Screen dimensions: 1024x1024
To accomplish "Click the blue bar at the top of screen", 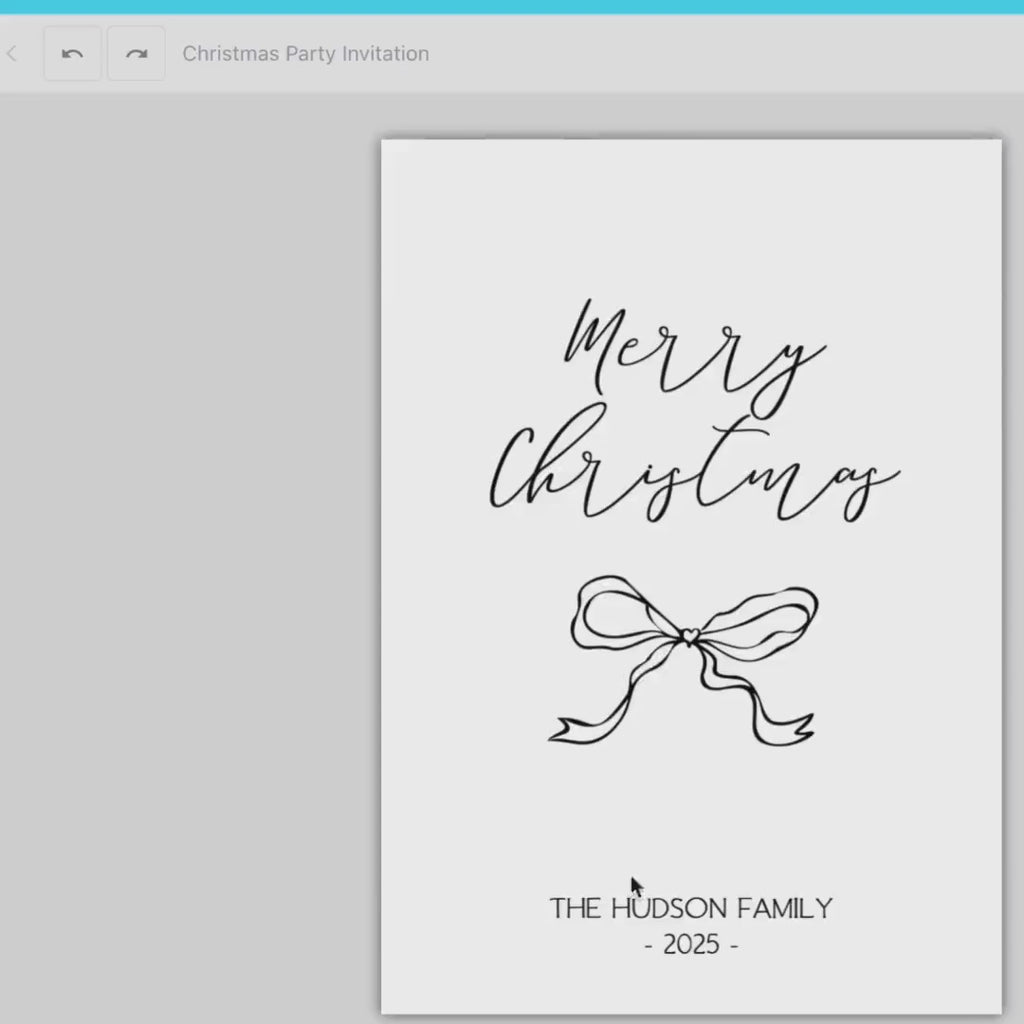I will click(512, 7).
